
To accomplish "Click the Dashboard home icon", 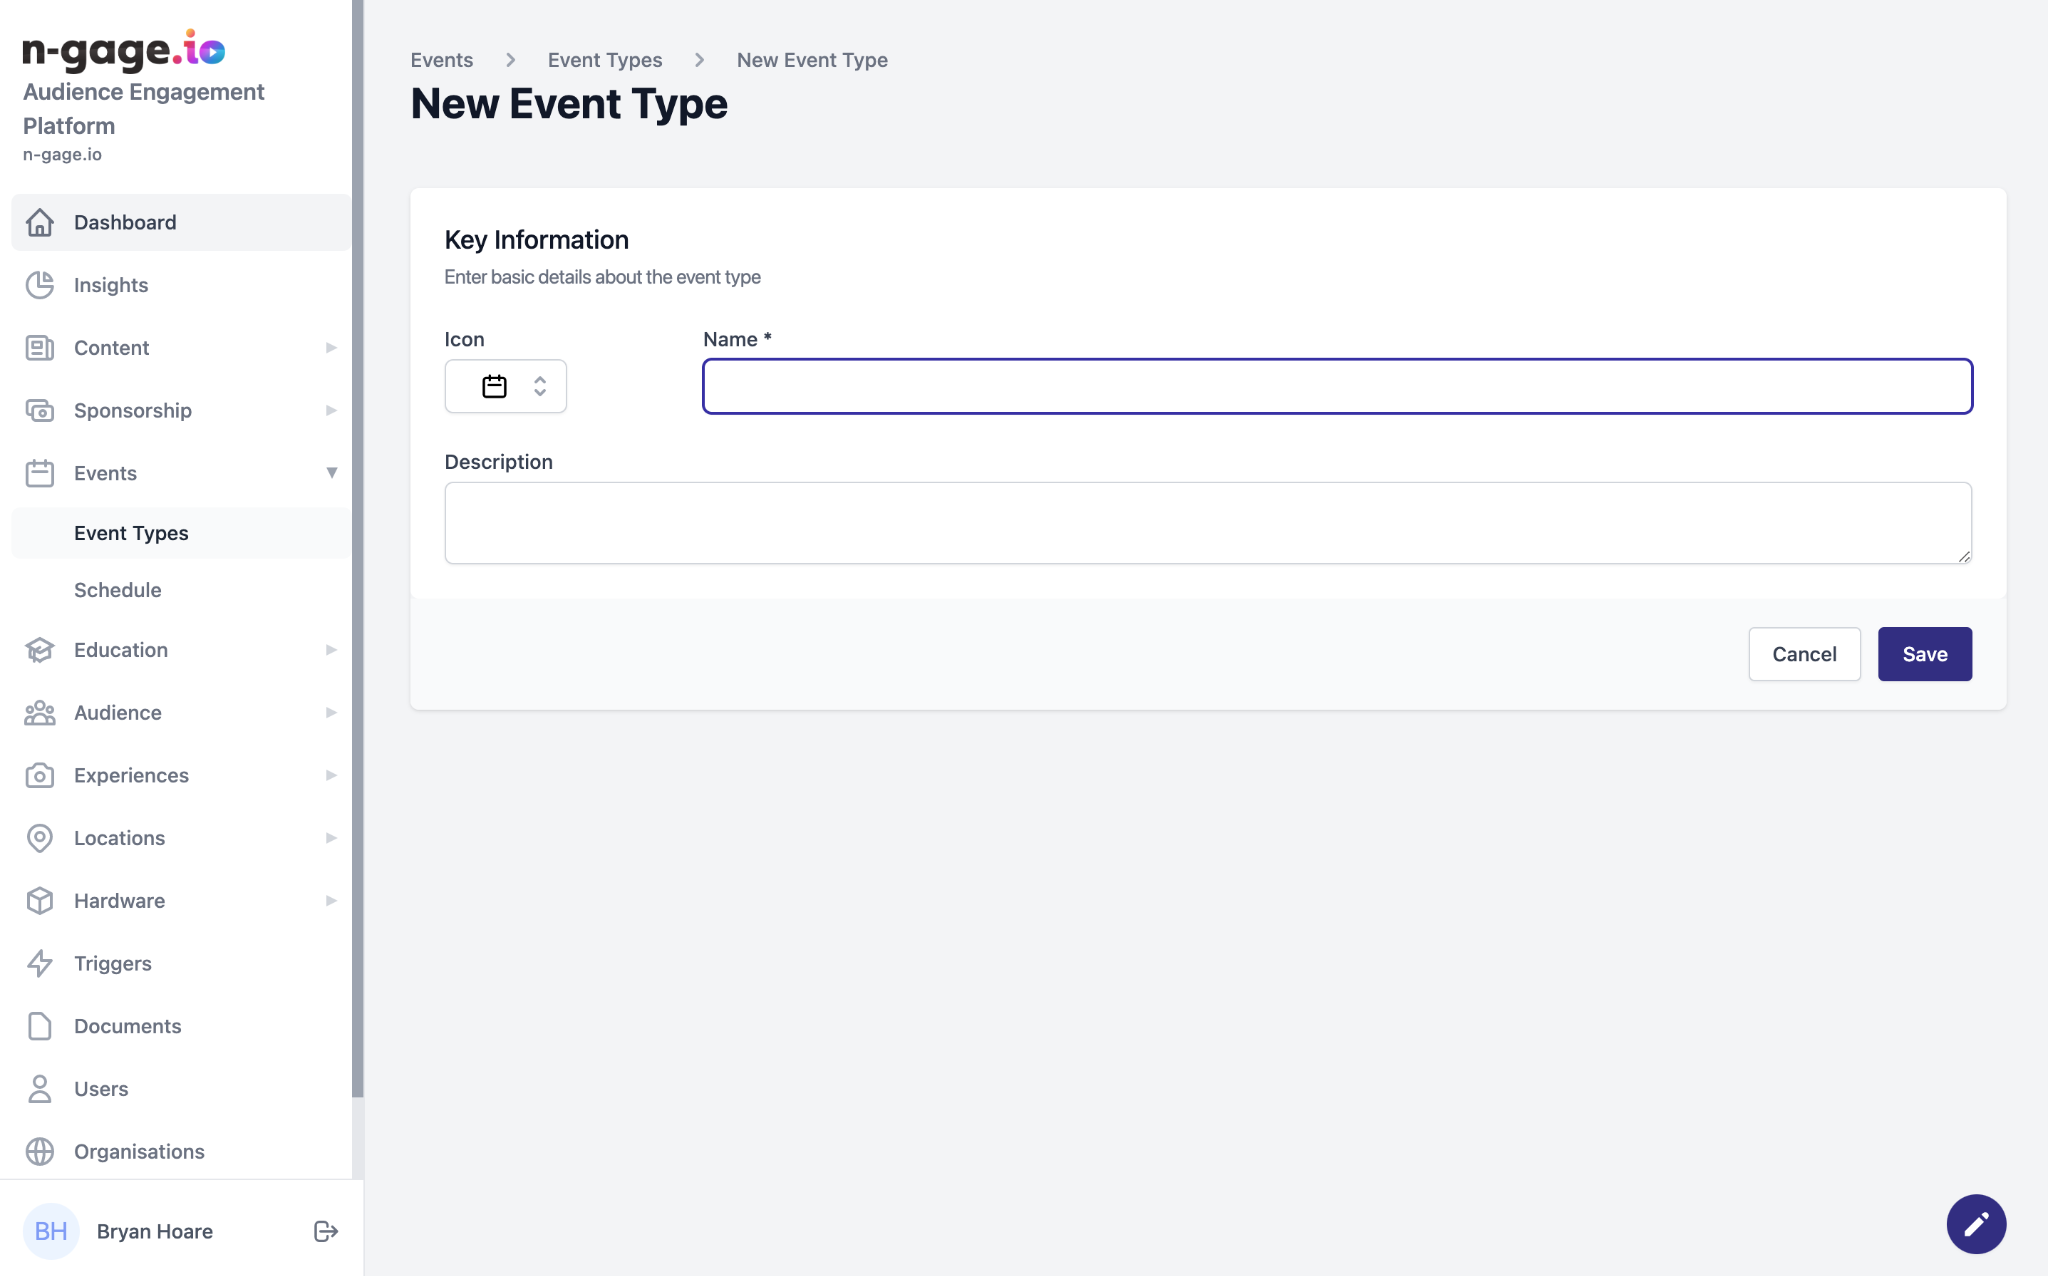I will click(40, 222).
